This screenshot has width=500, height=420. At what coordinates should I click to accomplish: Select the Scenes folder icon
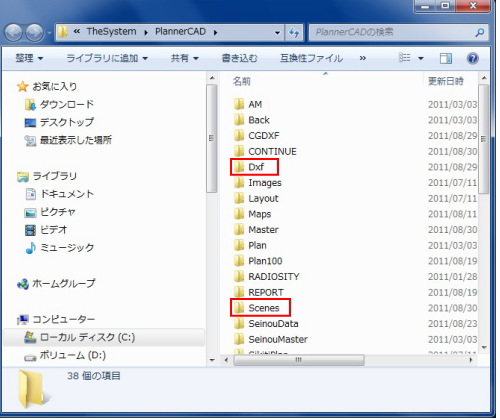click(x=239, y=308)
